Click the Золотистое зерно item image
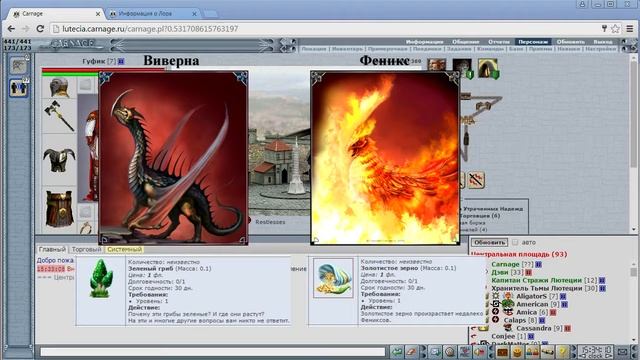The height and width of the screenshot is (360, 640). (333, 278)
